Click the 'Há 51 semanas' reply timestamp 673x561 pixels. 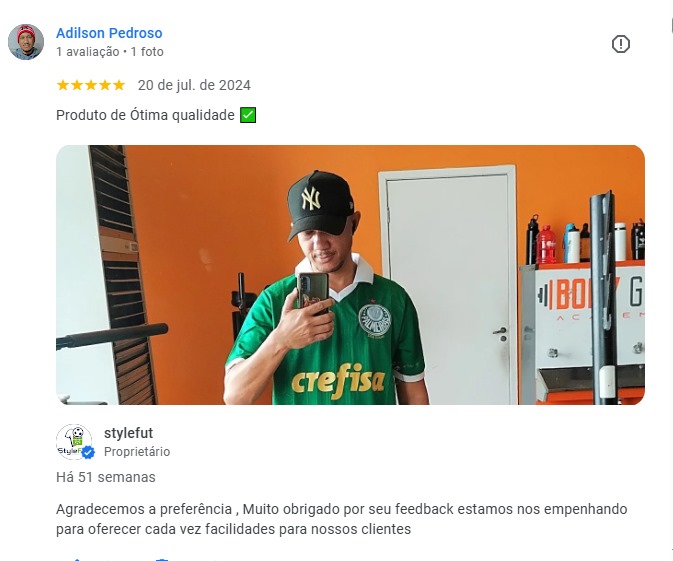[106, 477]
